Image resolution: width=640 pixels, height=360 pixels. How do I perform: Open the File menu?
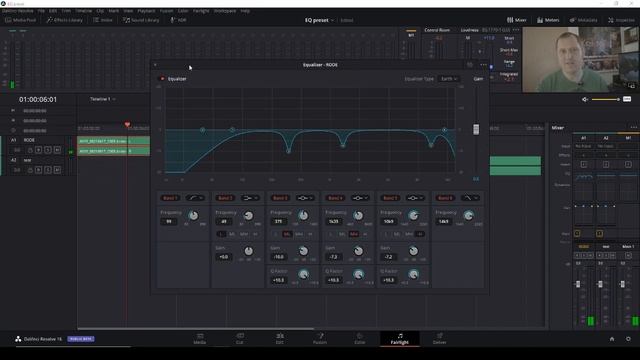coord(41,11)
